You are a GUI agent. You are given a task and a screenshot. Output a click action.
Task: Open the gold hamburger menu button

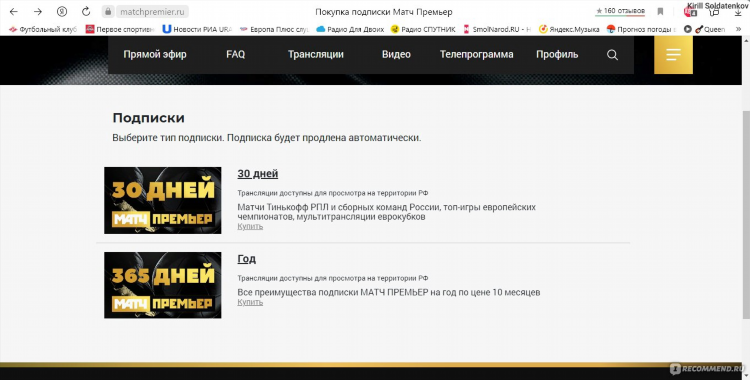673,55
